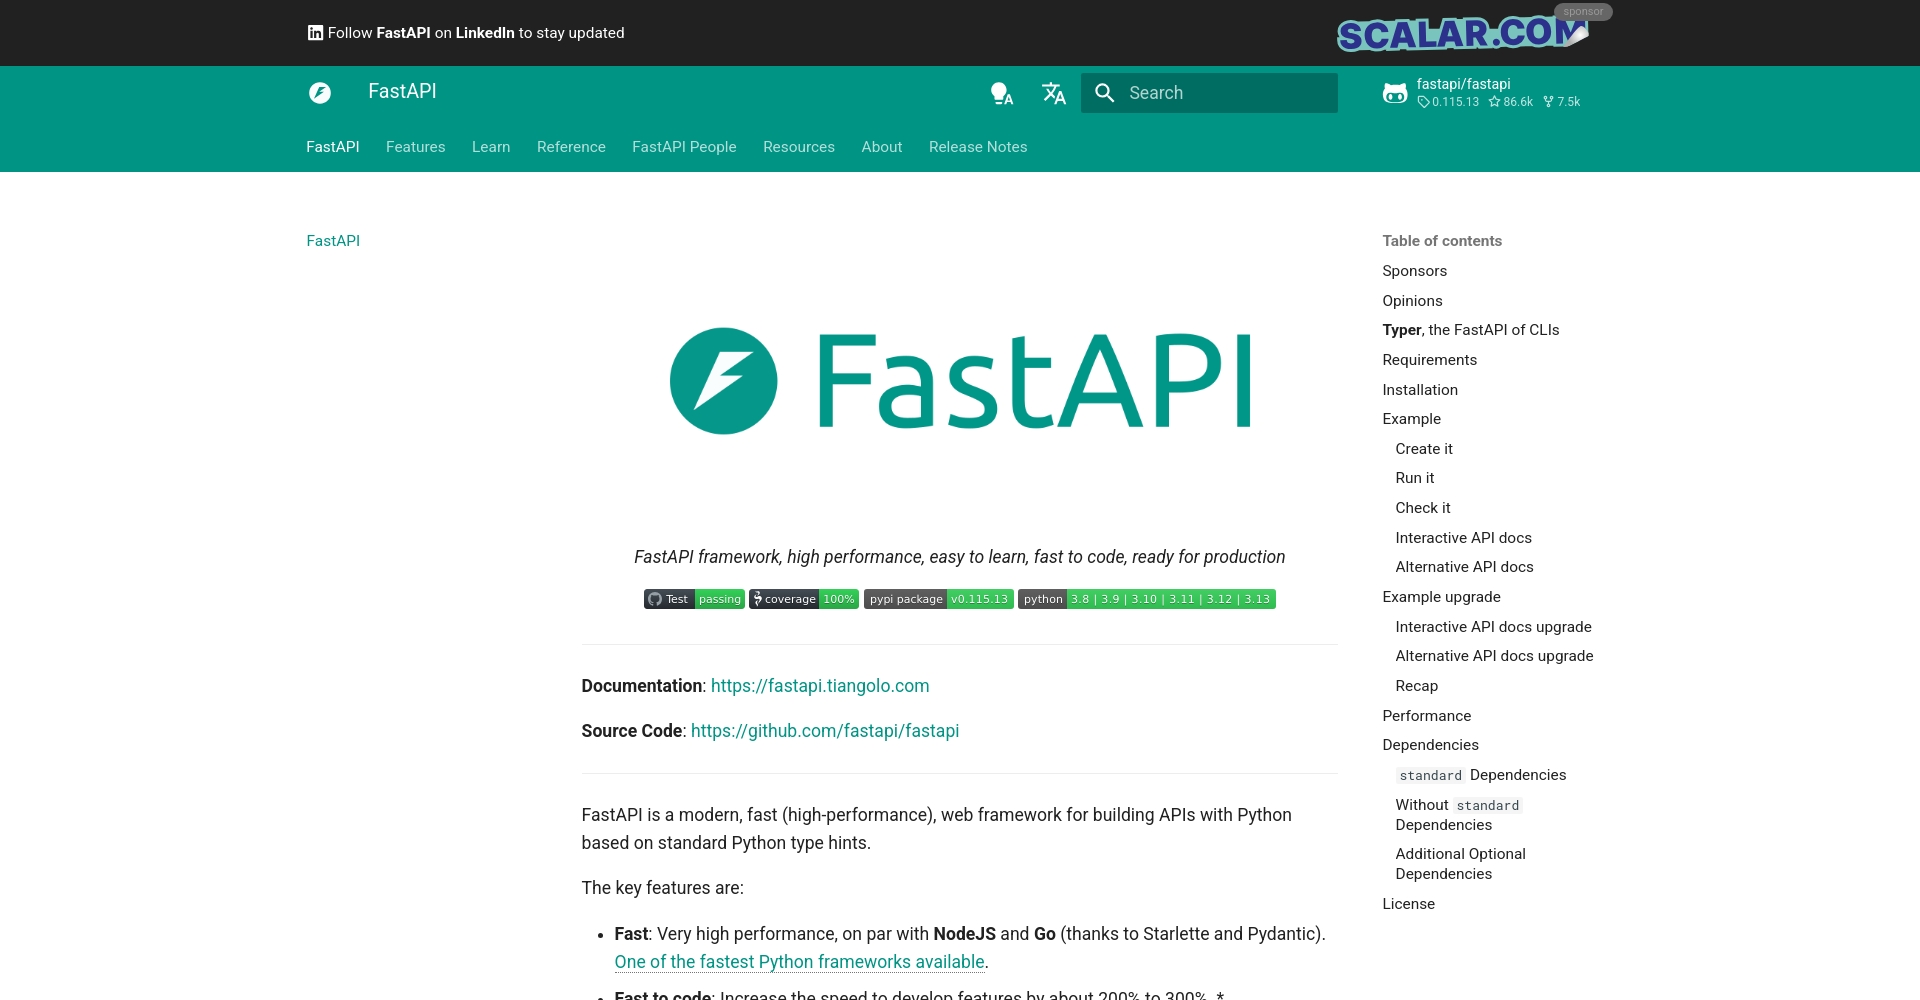
Task: Jump to Recap subsection
Action: 1416,686
